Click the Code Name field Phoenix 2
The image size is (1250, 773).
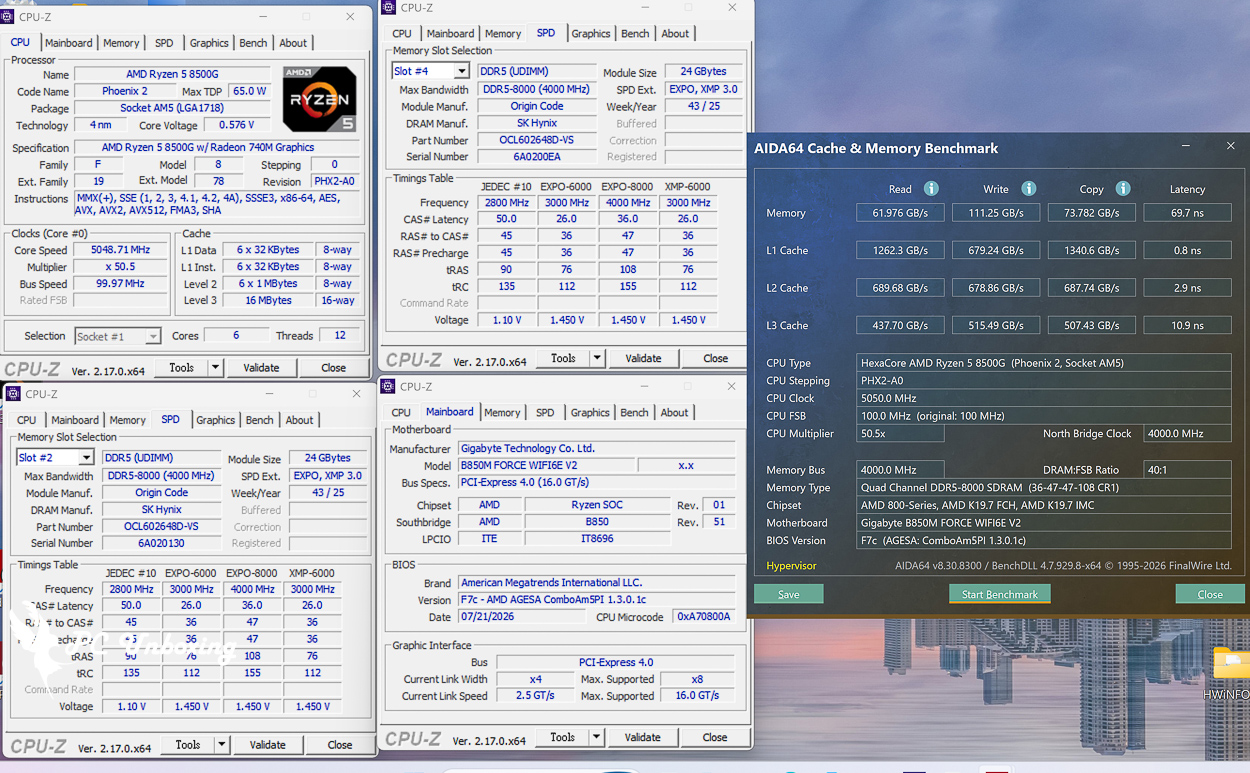point(125,91)
